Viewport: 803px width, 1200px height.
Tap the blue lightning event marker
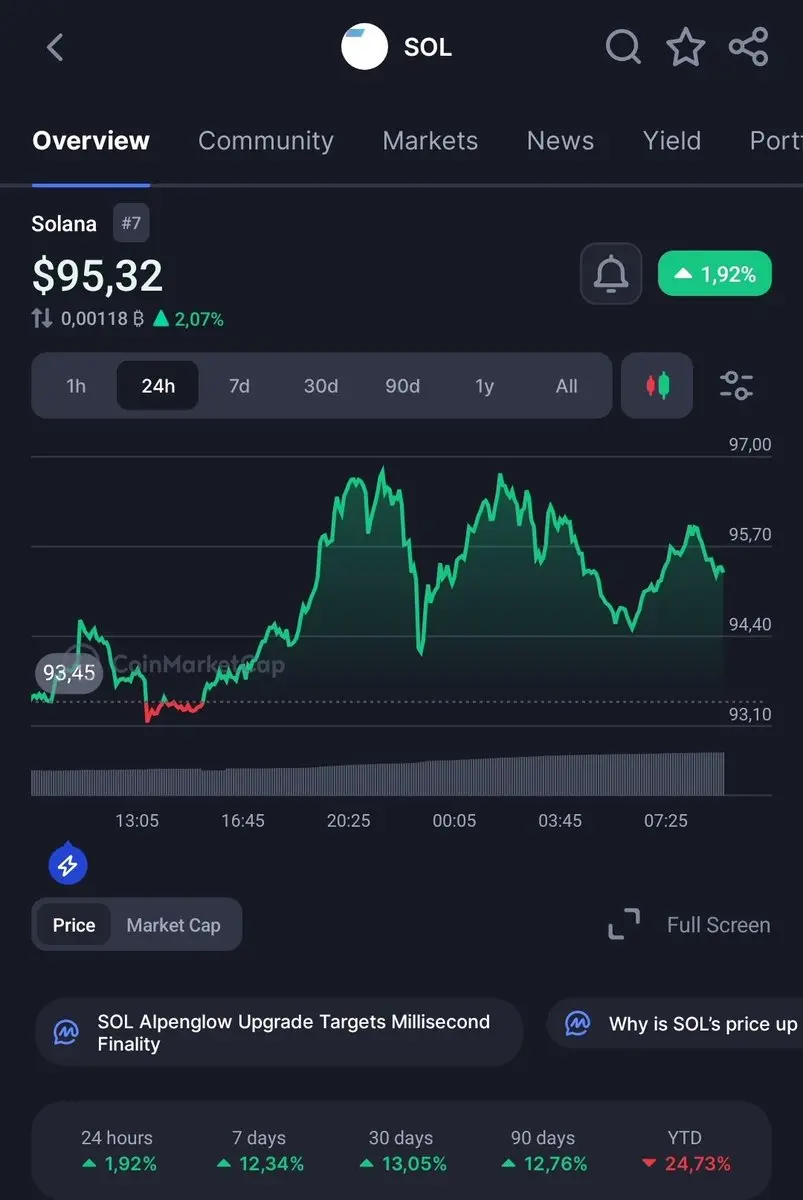68,865
